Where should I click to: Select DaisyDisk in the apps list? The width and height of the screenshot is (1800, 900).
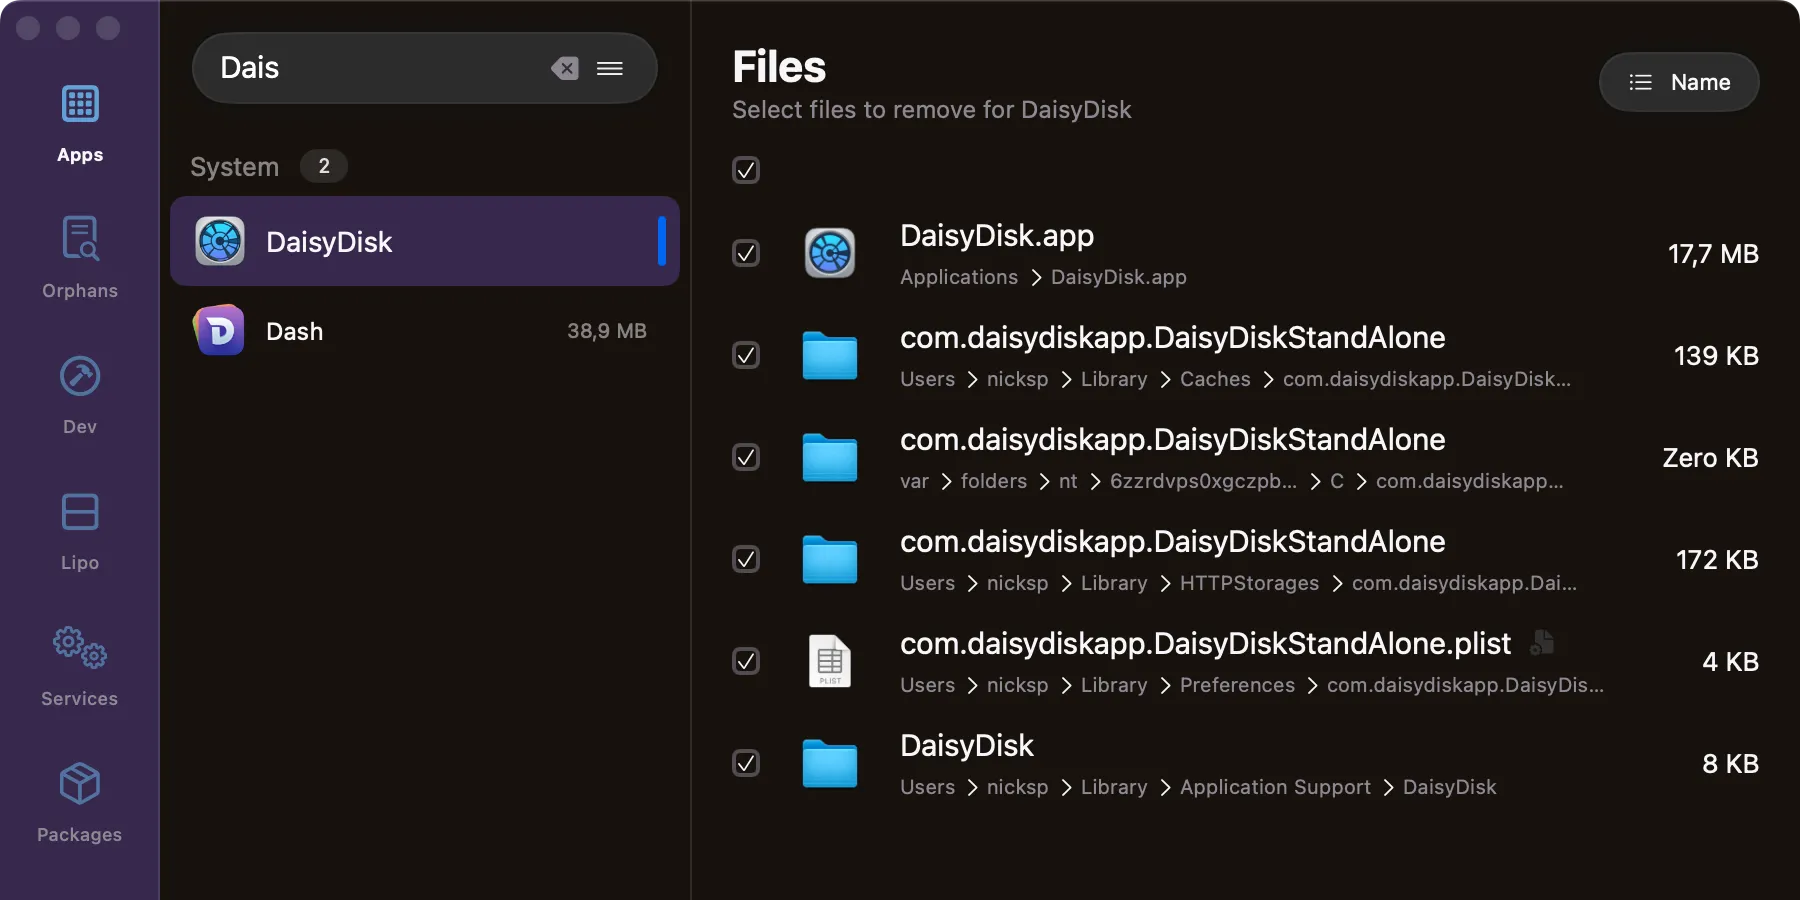pyautogui.click(x=425, y=241)
